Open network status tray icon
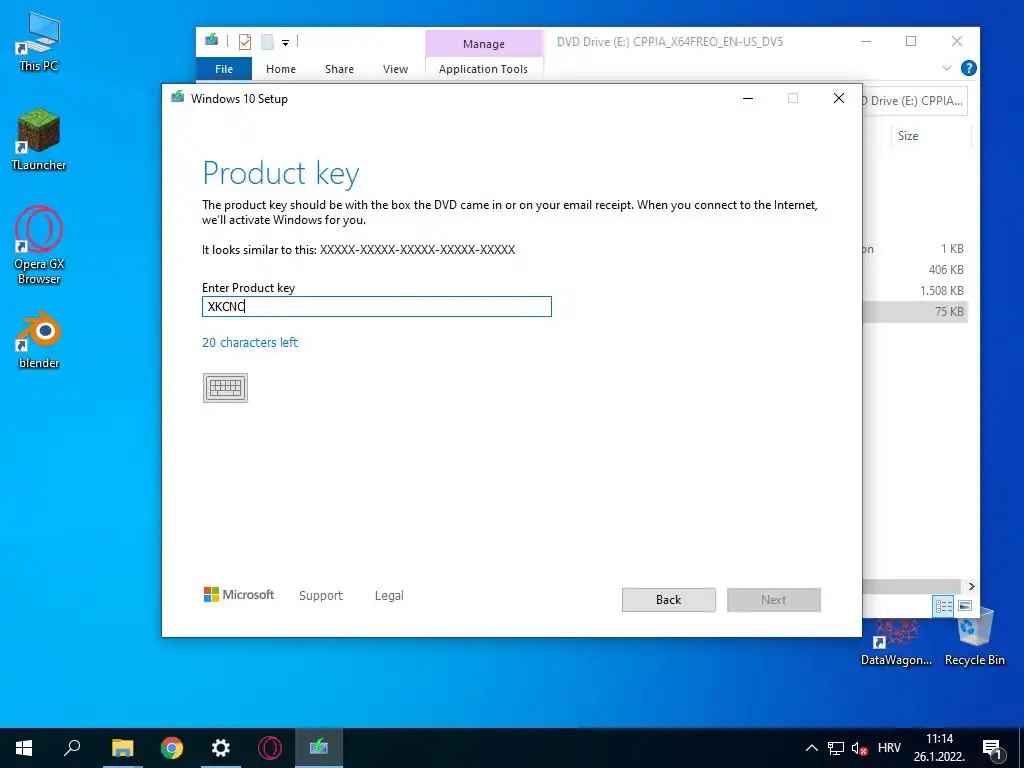This screenshot has height=768, width=1024. [836, 748]
